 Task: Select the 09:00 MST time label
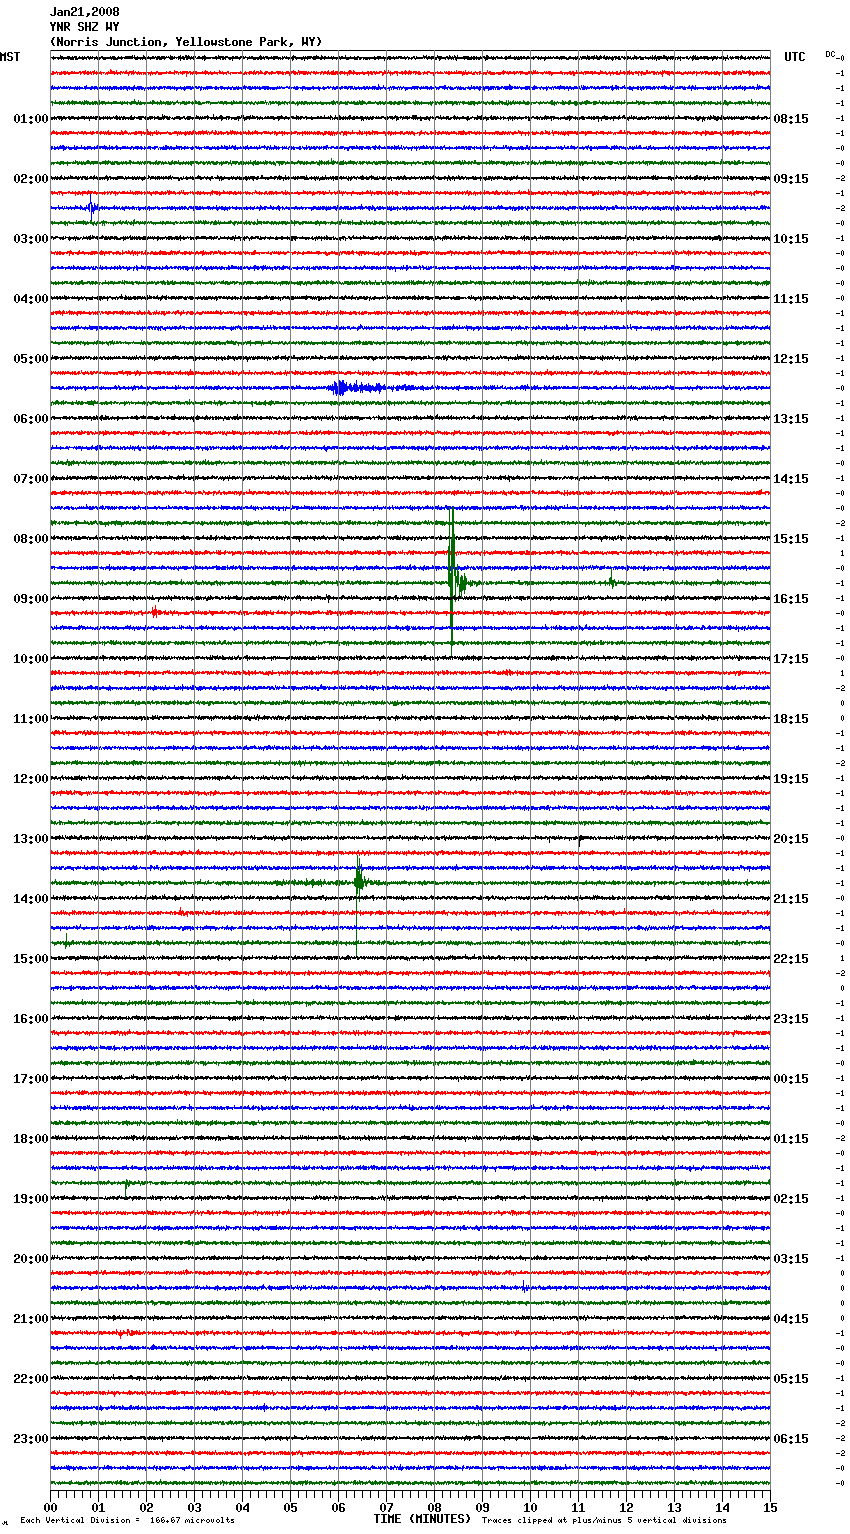point(31,599)
